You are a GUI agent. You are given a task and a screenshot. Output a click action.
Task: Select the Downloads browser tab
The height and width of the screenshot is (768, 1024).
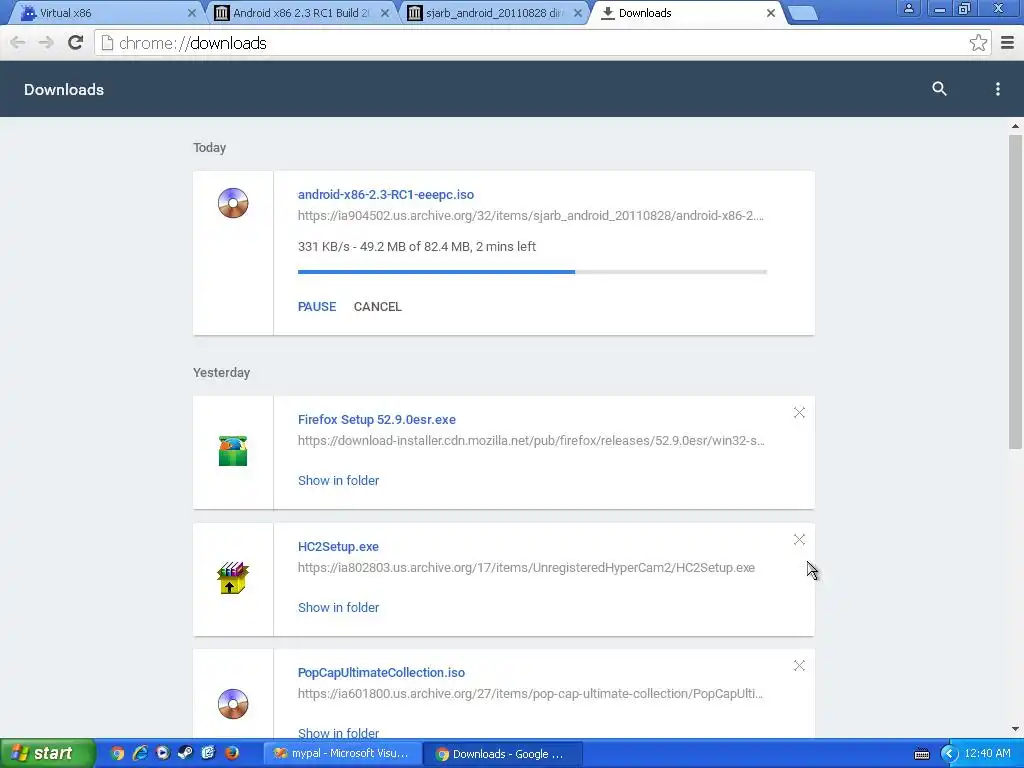pyautogui.click(x=686, y=13)
